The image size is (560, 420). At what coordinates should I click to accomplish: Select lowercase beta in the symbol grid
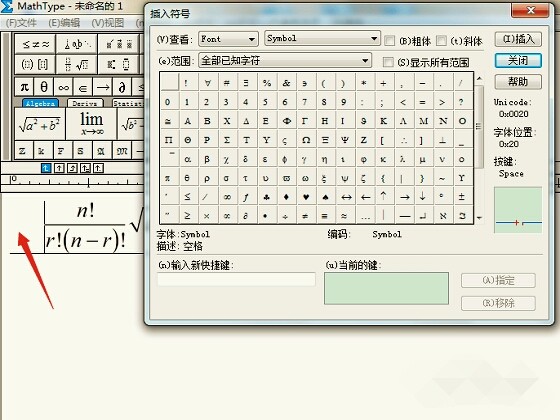point(207,159)
